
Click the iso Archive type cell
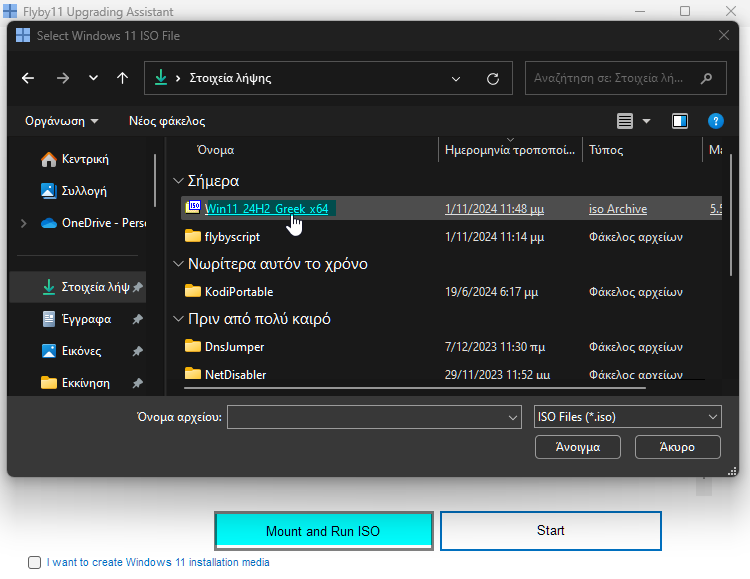click(618, 209)
